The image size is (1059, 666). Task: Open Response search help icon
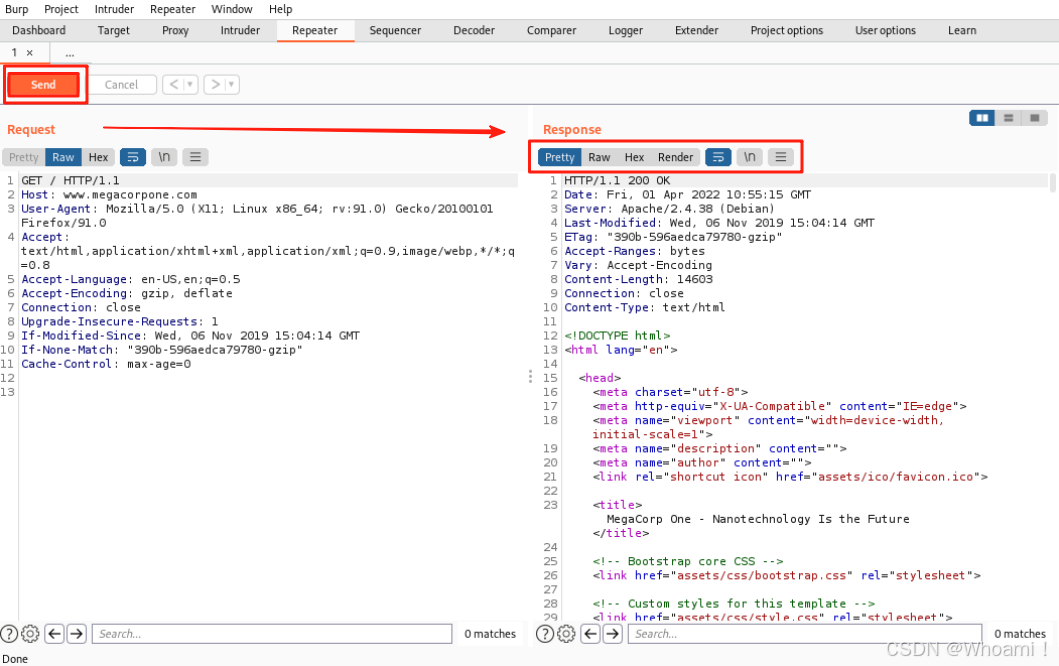pyautogui.click(x=544, y=634)
